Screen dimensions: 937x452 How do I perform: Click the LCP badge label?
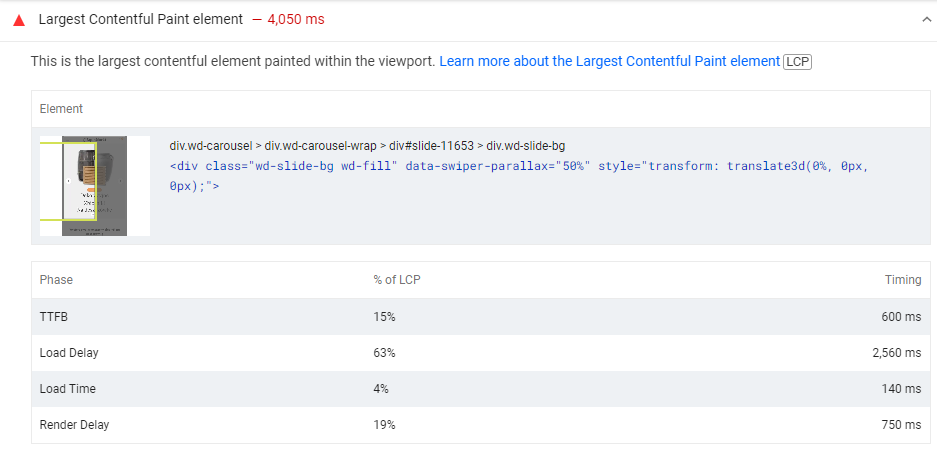point(797,62)
